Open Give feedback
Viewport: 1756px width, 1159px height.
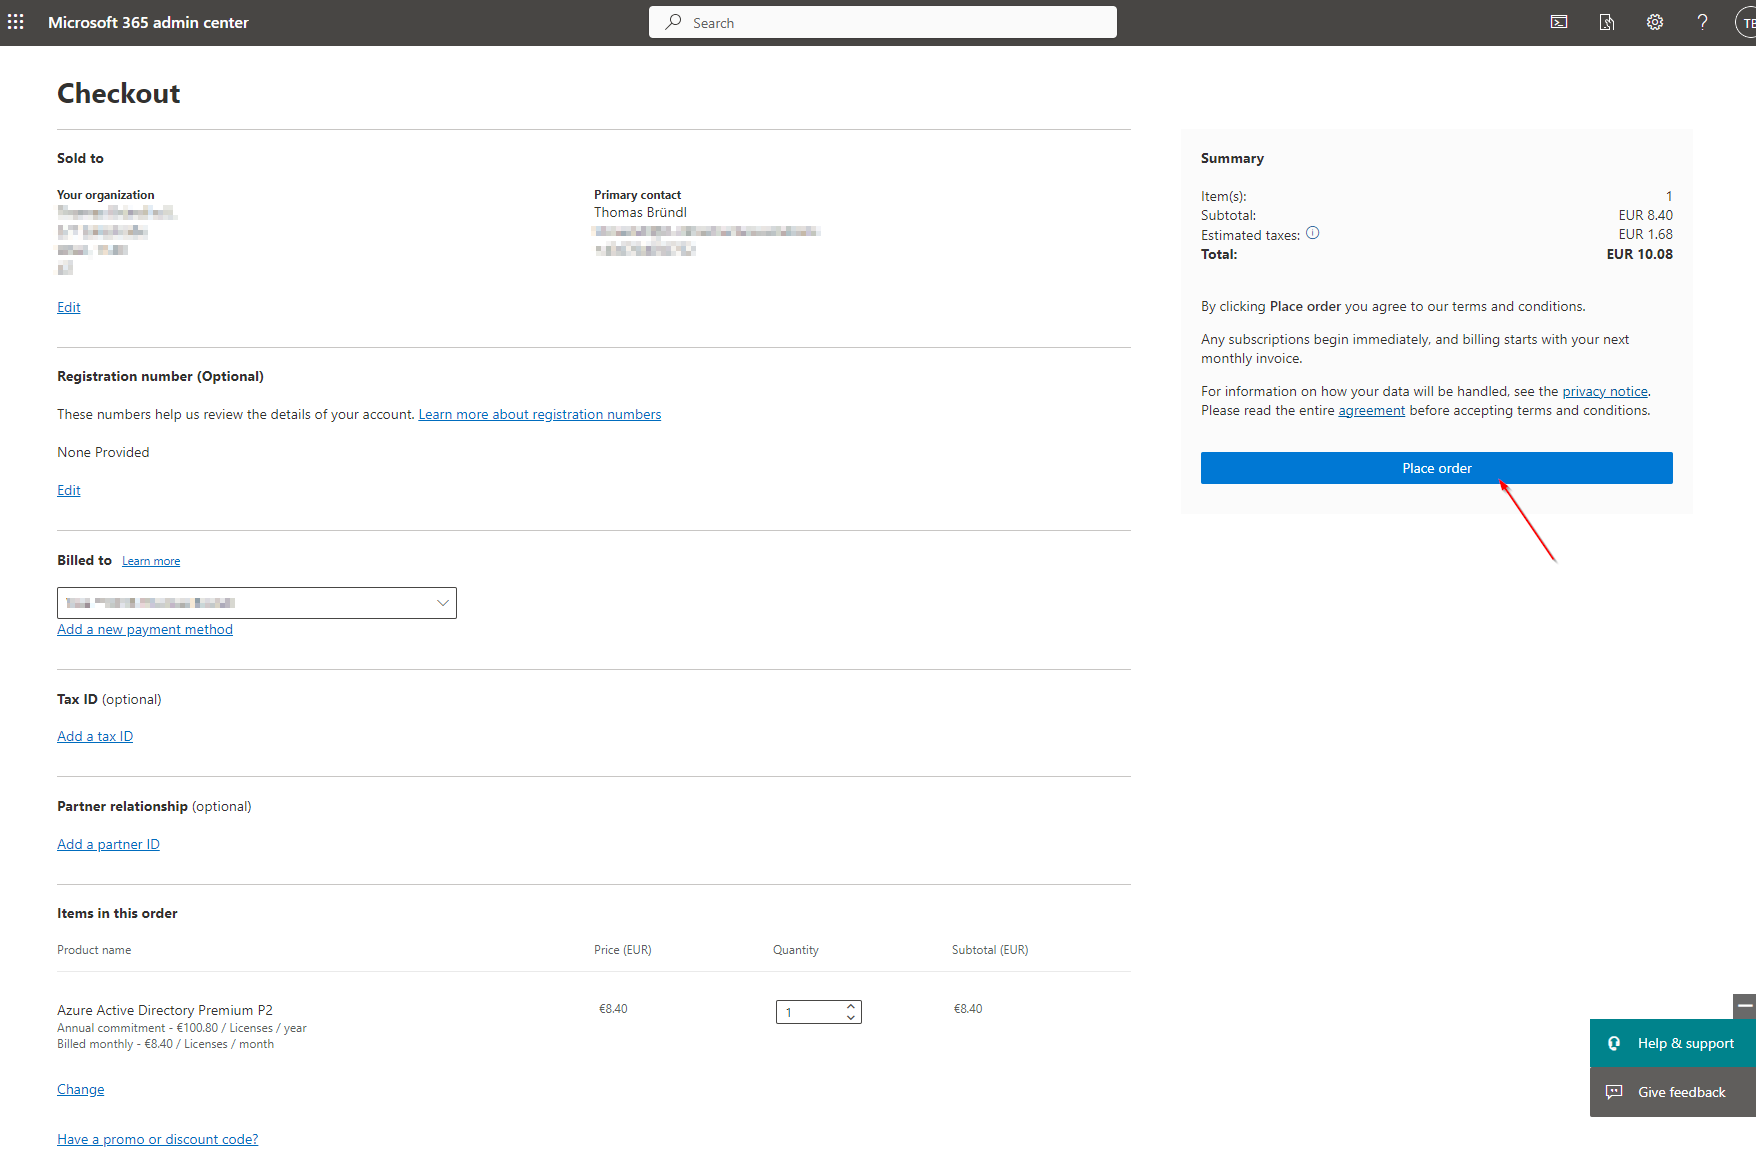click(1673, 1092)
